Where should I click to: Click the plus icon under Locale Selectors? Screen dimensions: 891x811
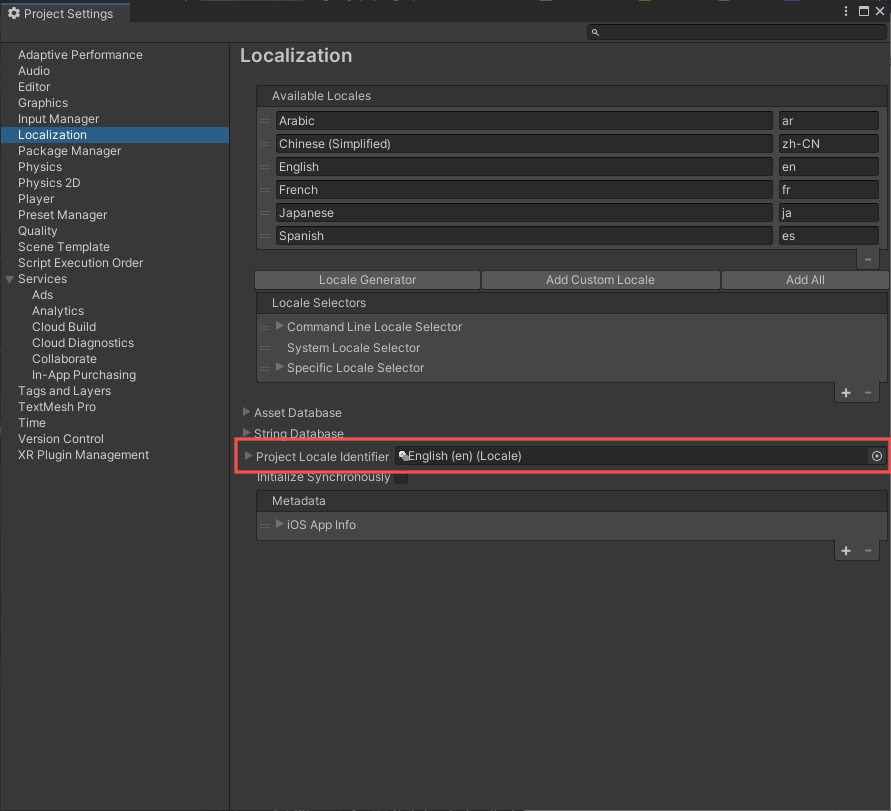click(845, 393)
